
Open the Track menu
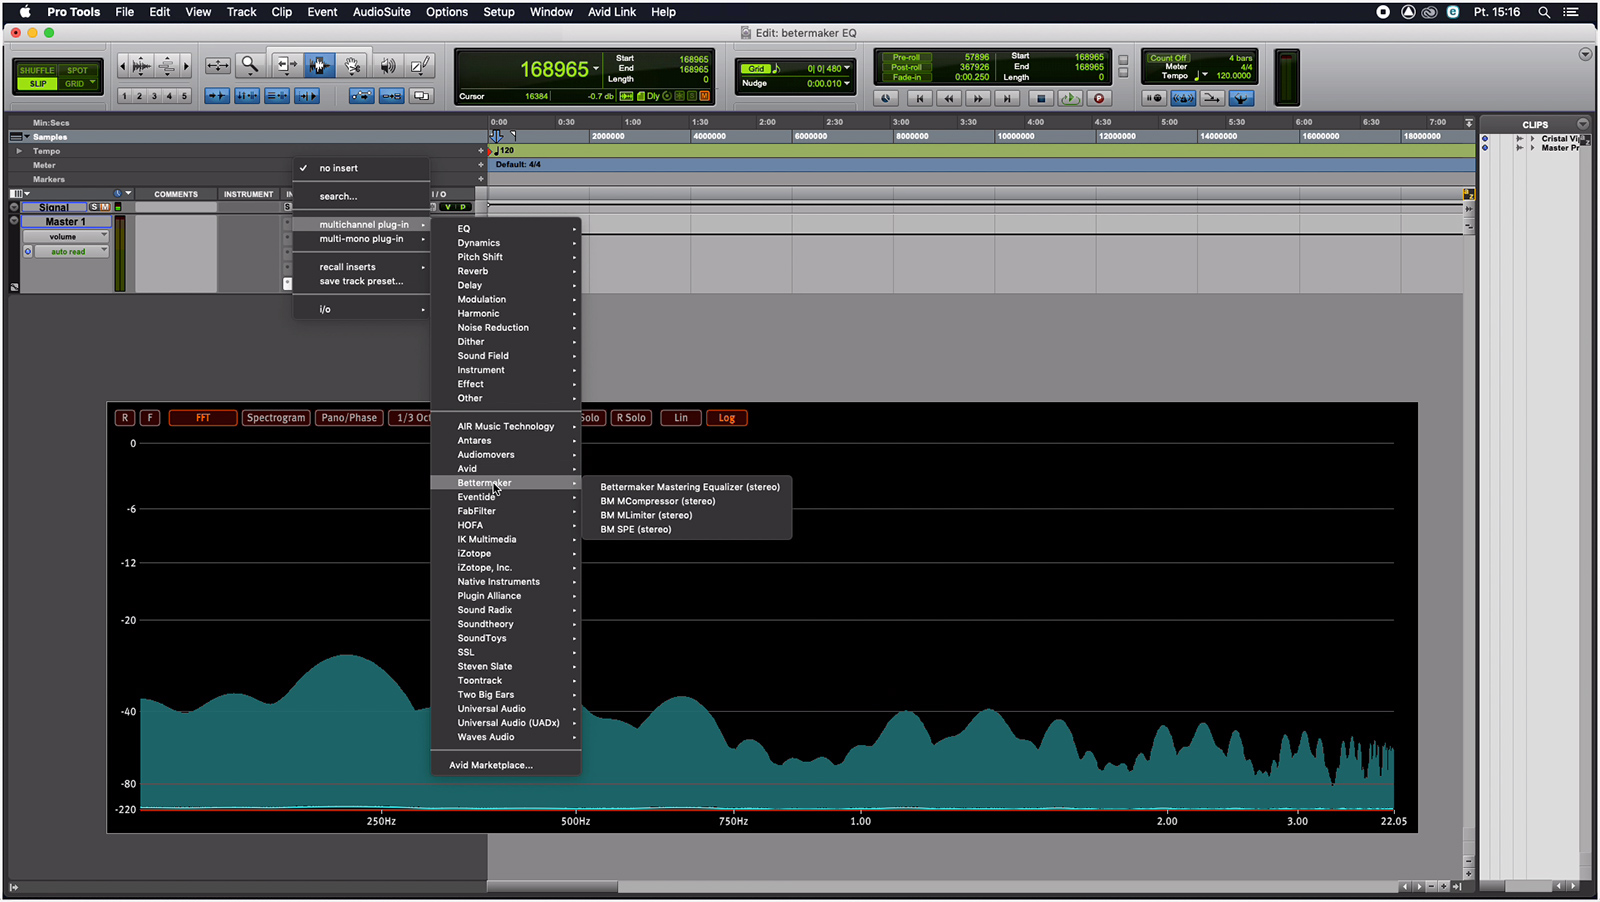241,12
